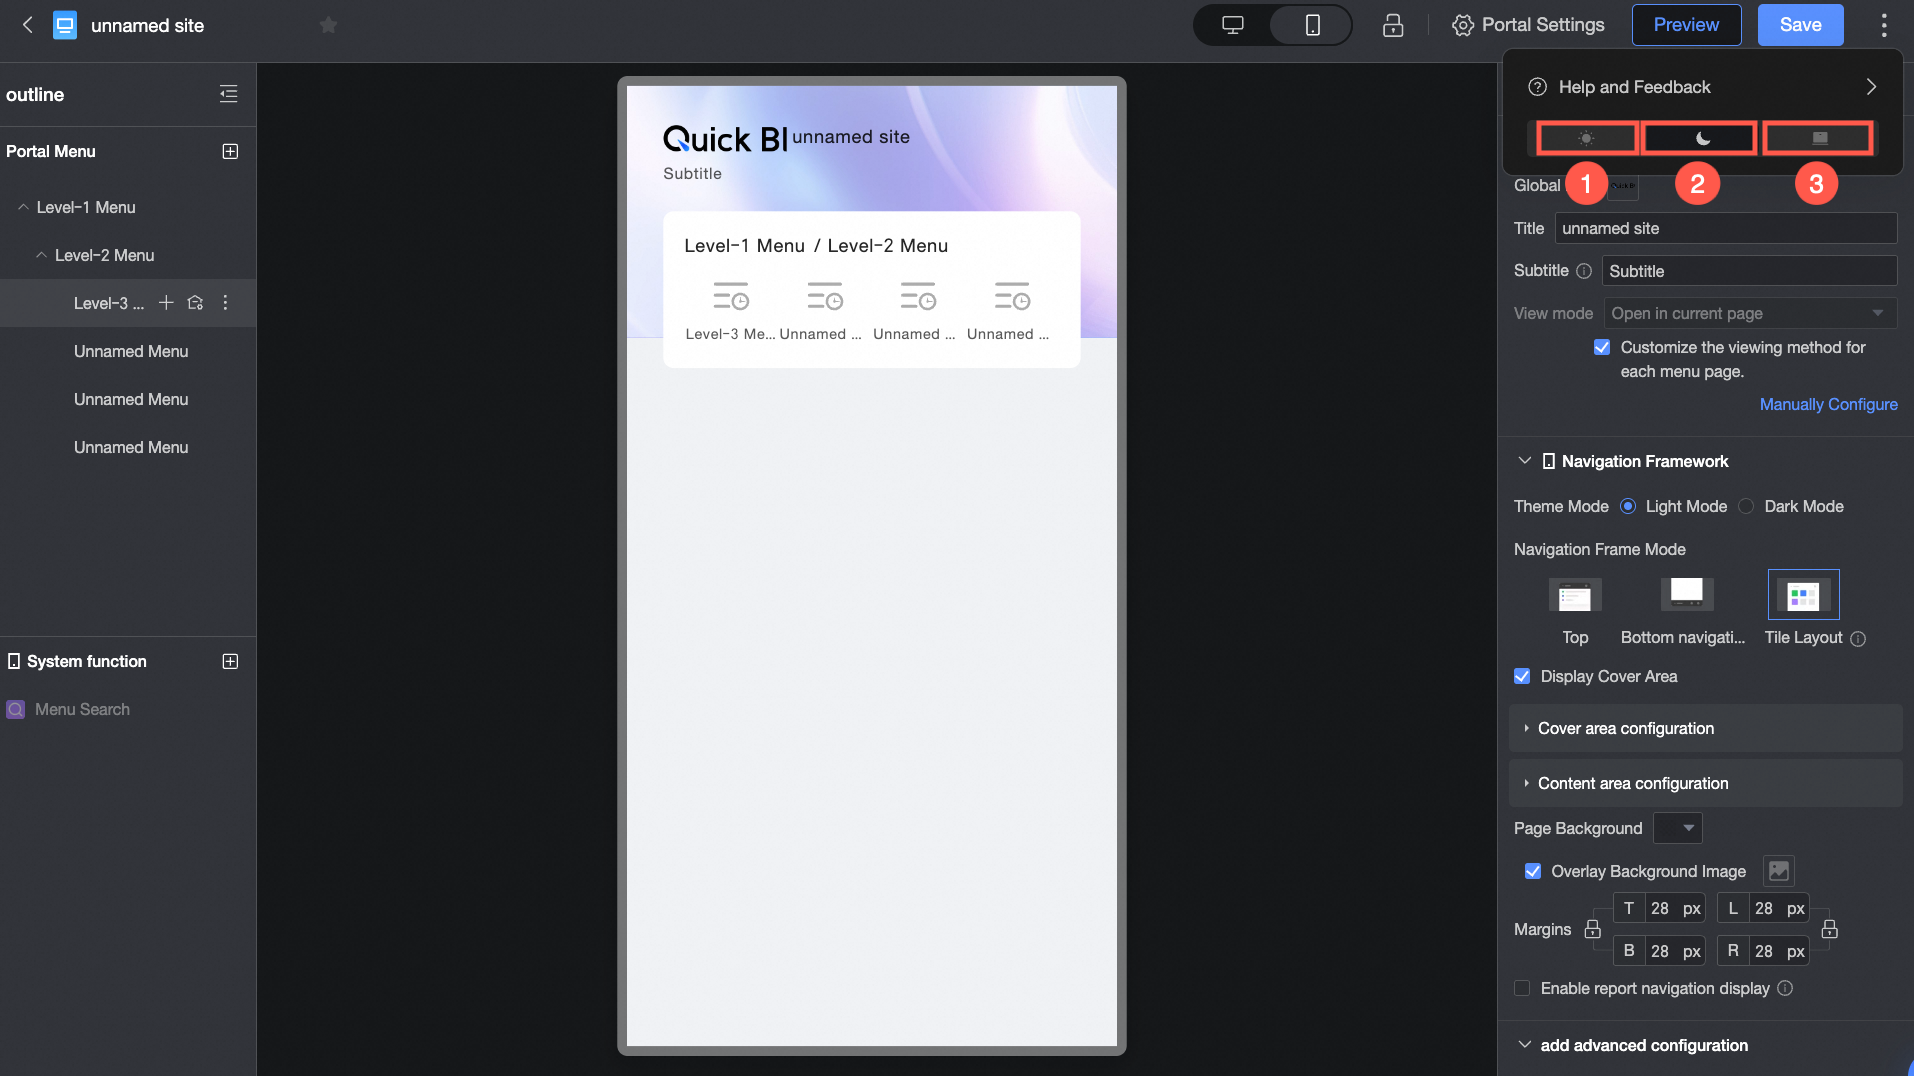Expand the Help and Feedback submenu arrow
Viewport: 1914px width, 1076px height.
coord(1871,87)
